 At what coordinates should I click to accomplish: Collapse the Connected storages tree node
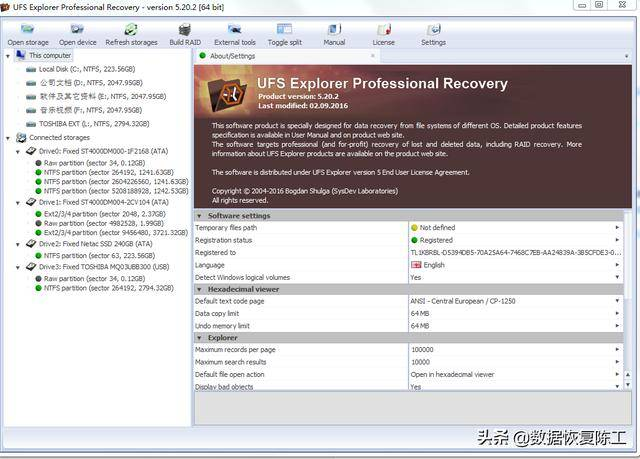(x=8, y=138)
